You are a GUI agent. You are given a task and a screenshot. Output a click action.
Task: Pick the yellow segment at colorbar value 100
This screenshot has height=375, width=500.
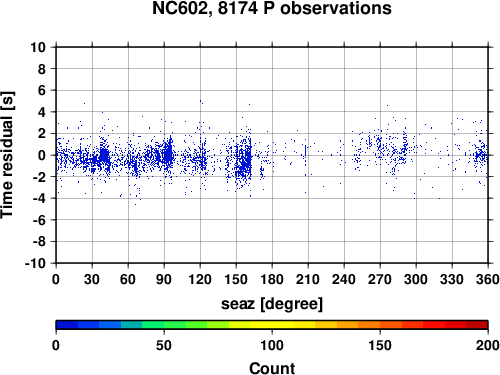(x=272, y=325)
